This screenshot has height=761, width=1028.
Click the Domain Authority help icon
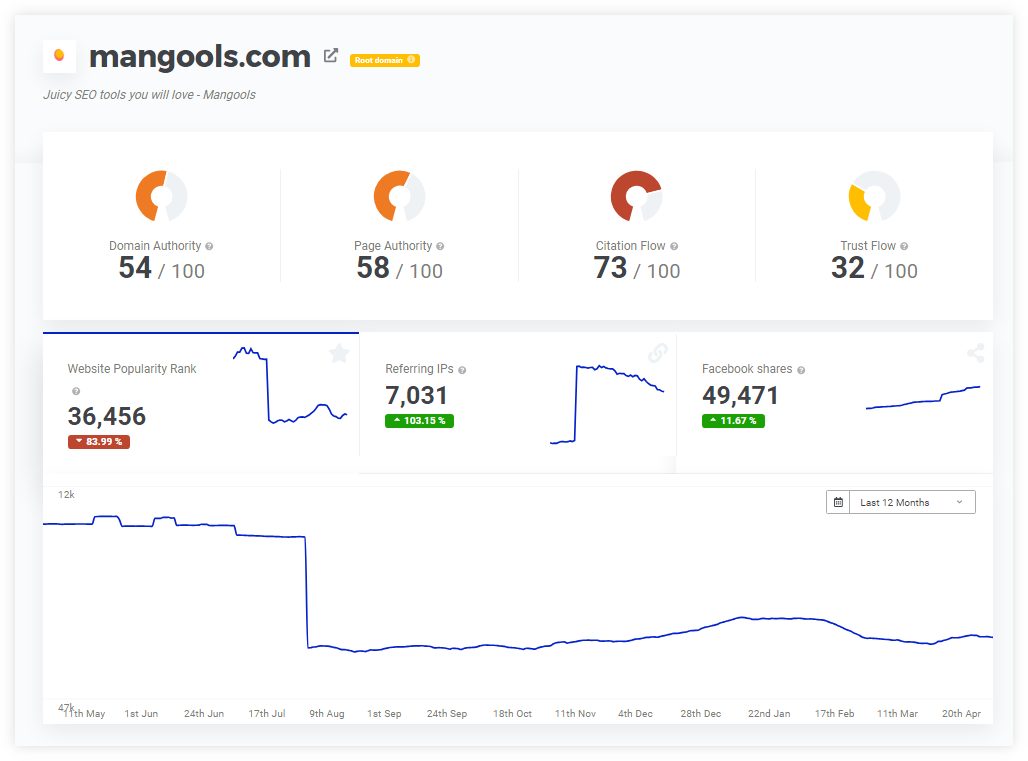[x=209, y=246]
